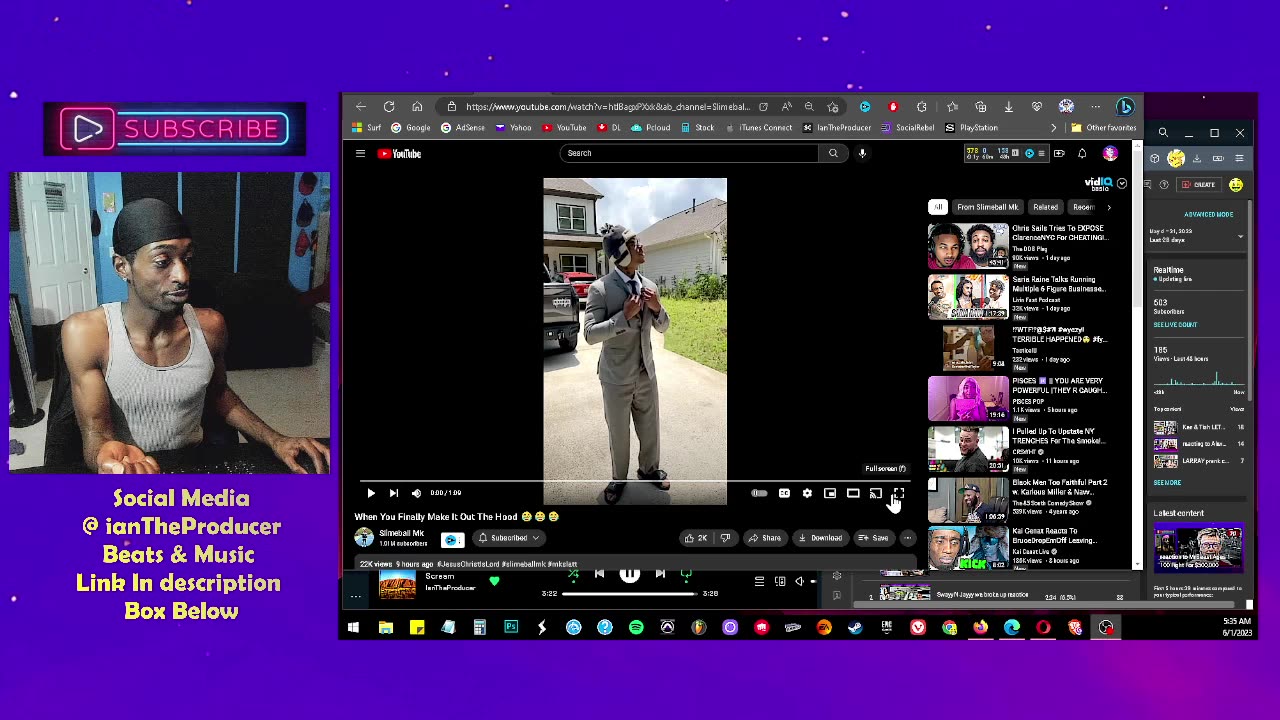Open SEE LIVE COUNT link in Studio panel
Image resolution: width=1280 pixels, height=720 pixels.
[x=1175, y=325]
